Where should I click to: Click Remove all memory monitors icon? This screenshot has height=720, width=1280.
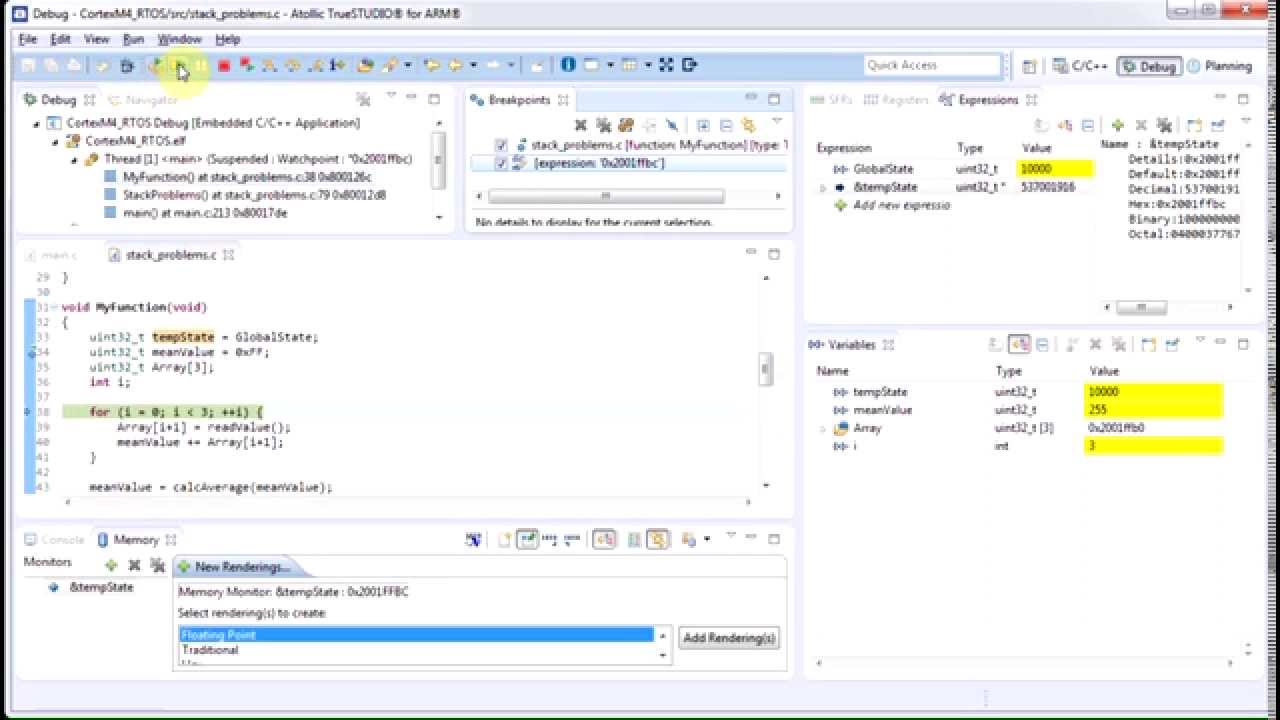click(156, 565)
